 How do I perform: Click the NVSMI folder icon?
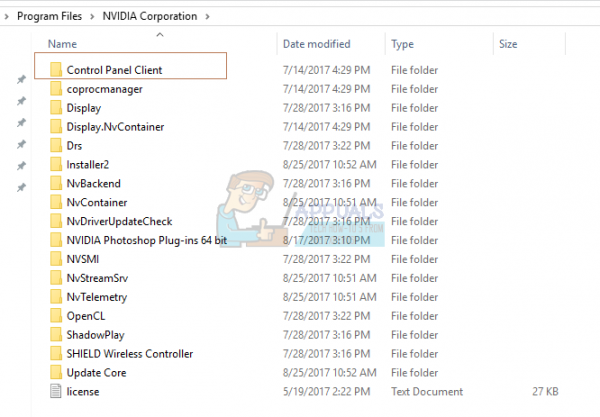tap(56, 259)
